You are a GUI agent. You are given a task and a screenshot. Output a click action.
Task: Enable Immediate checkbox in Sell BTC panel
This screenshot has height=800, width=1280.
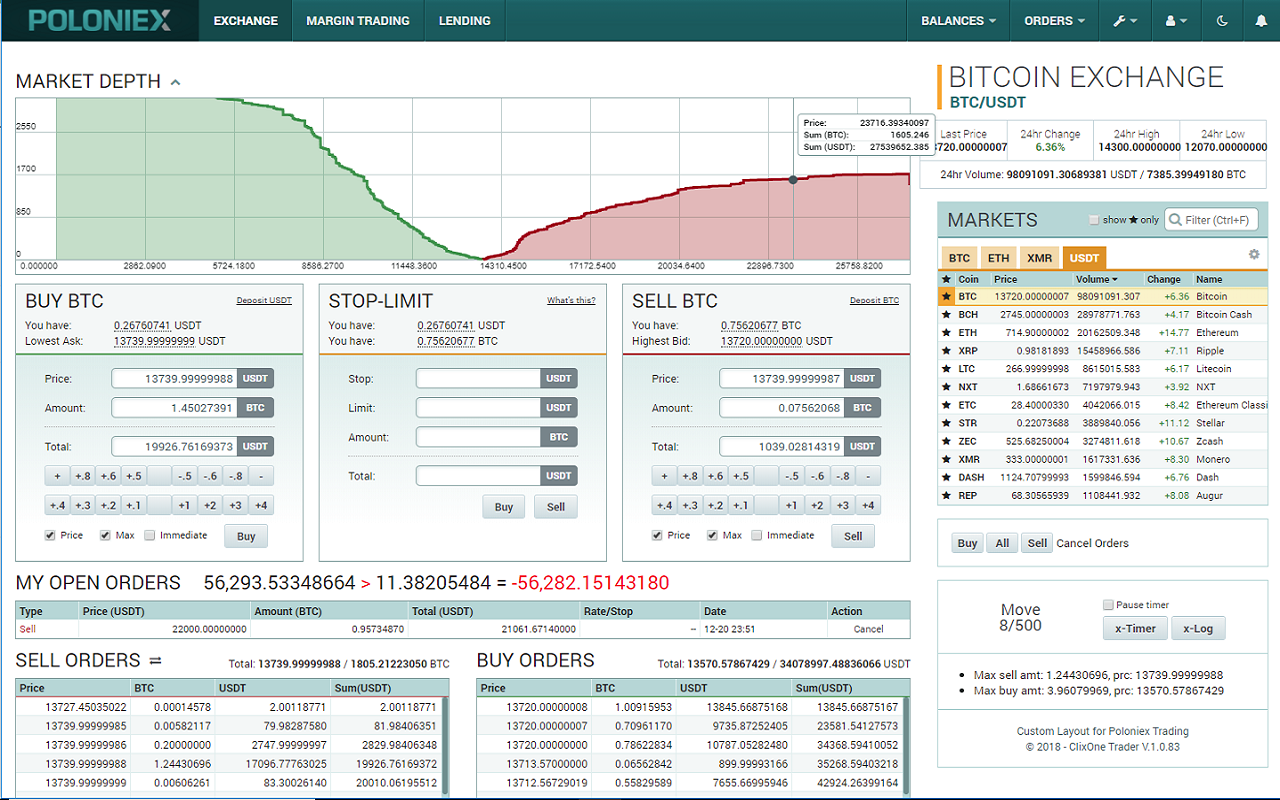tap(757, 535)
